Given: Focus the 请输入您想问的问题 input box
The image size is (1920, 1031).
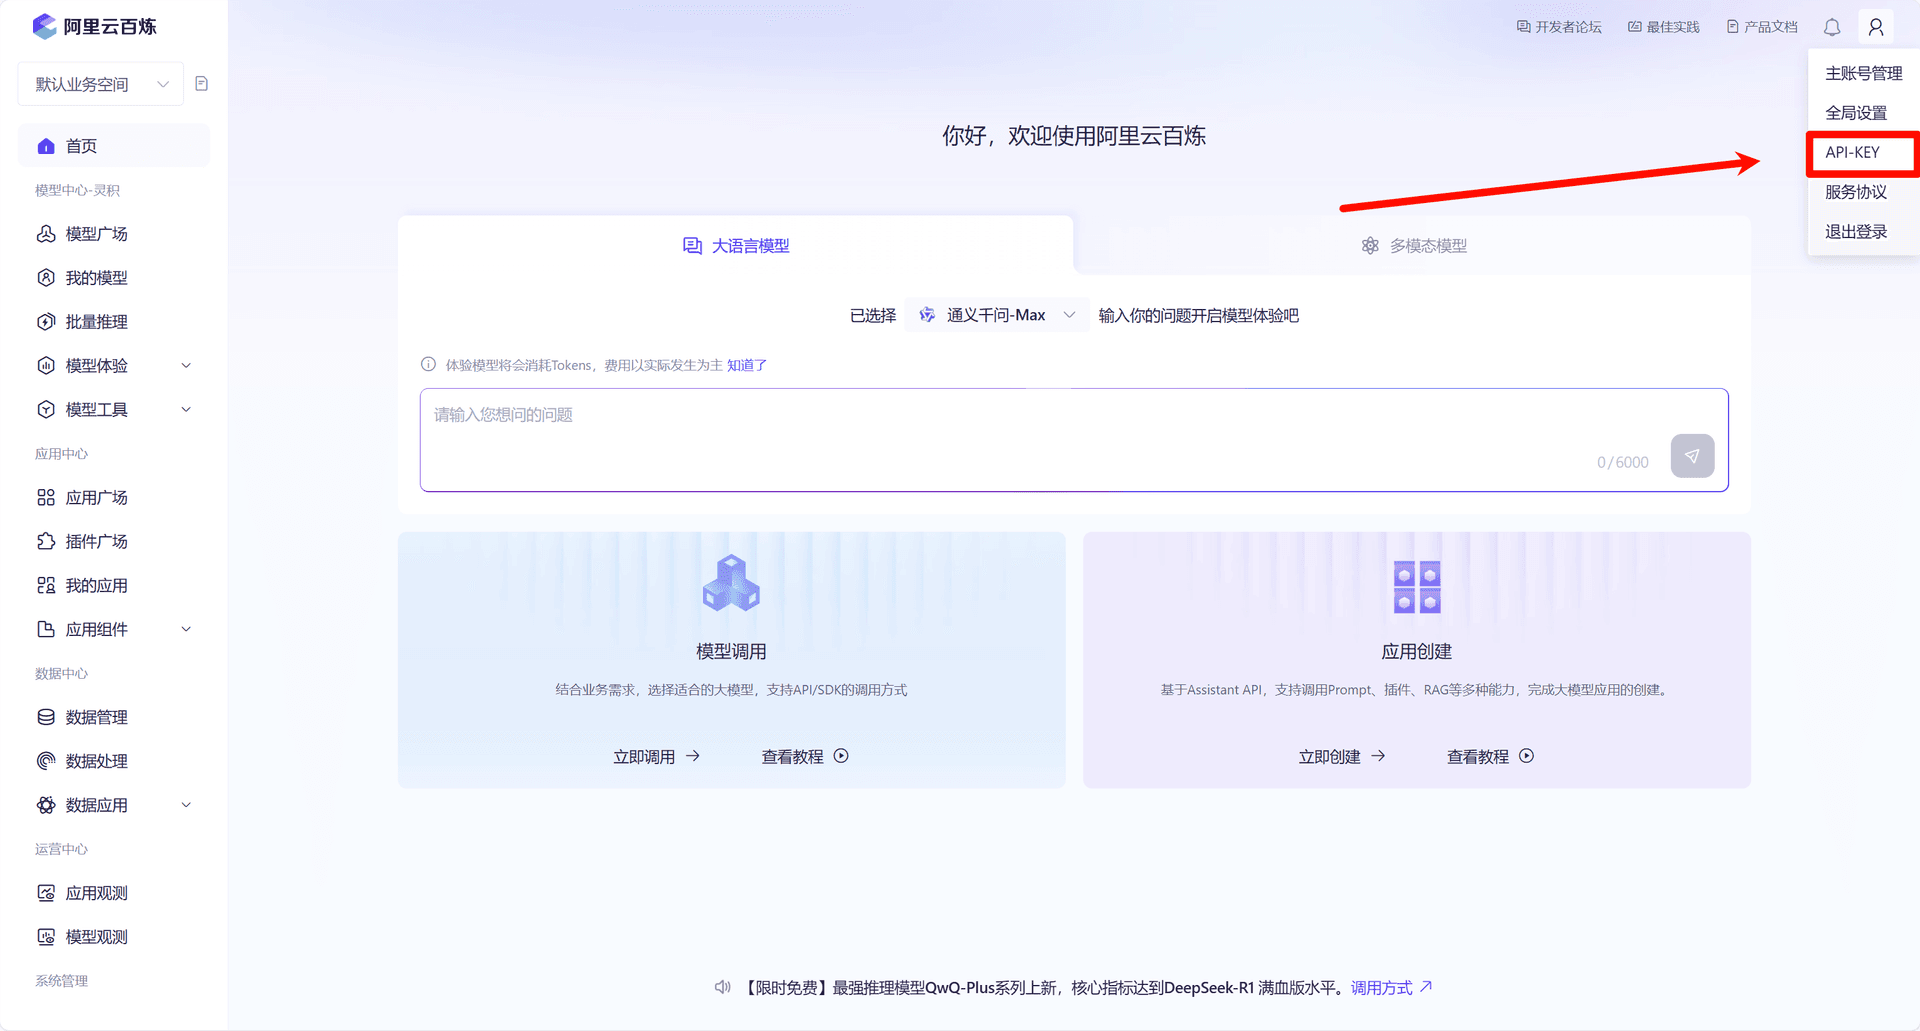Looking at the screenshot, I should coord(1074,440).
